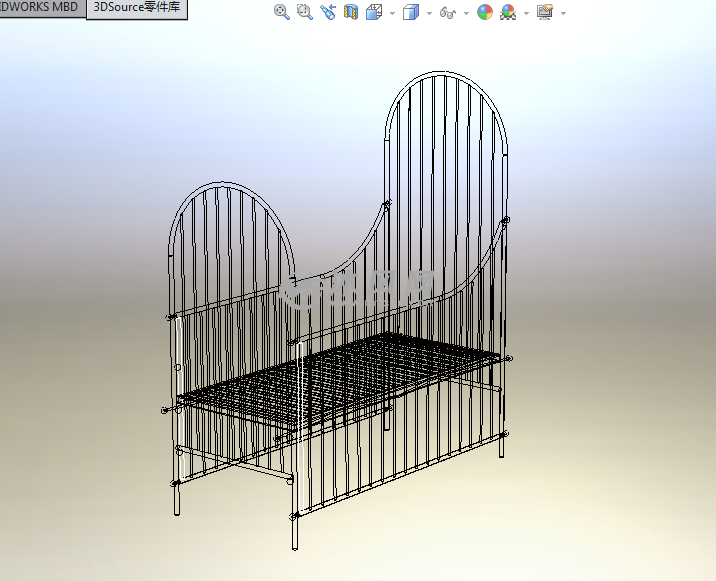Screen dimensions: 716x581
Task: Expand the Hide/Show Items dropdown arrow
Action: (466, 13)
